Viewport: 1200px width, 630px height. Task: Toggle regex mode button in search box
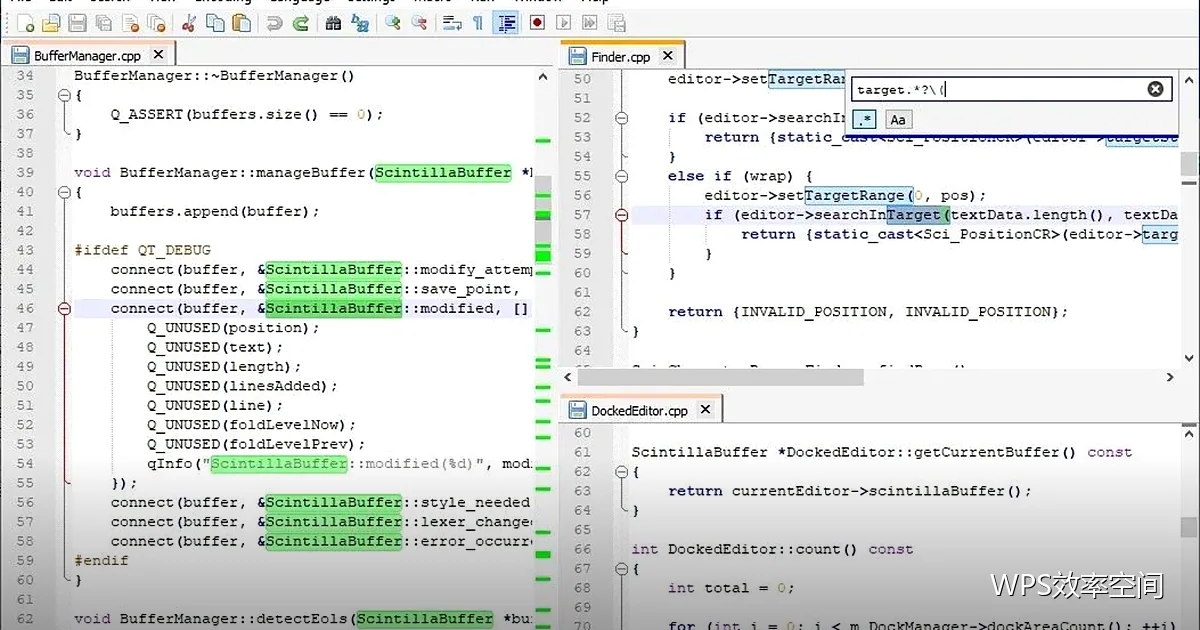pyautogui.click(x=865, y=120)
